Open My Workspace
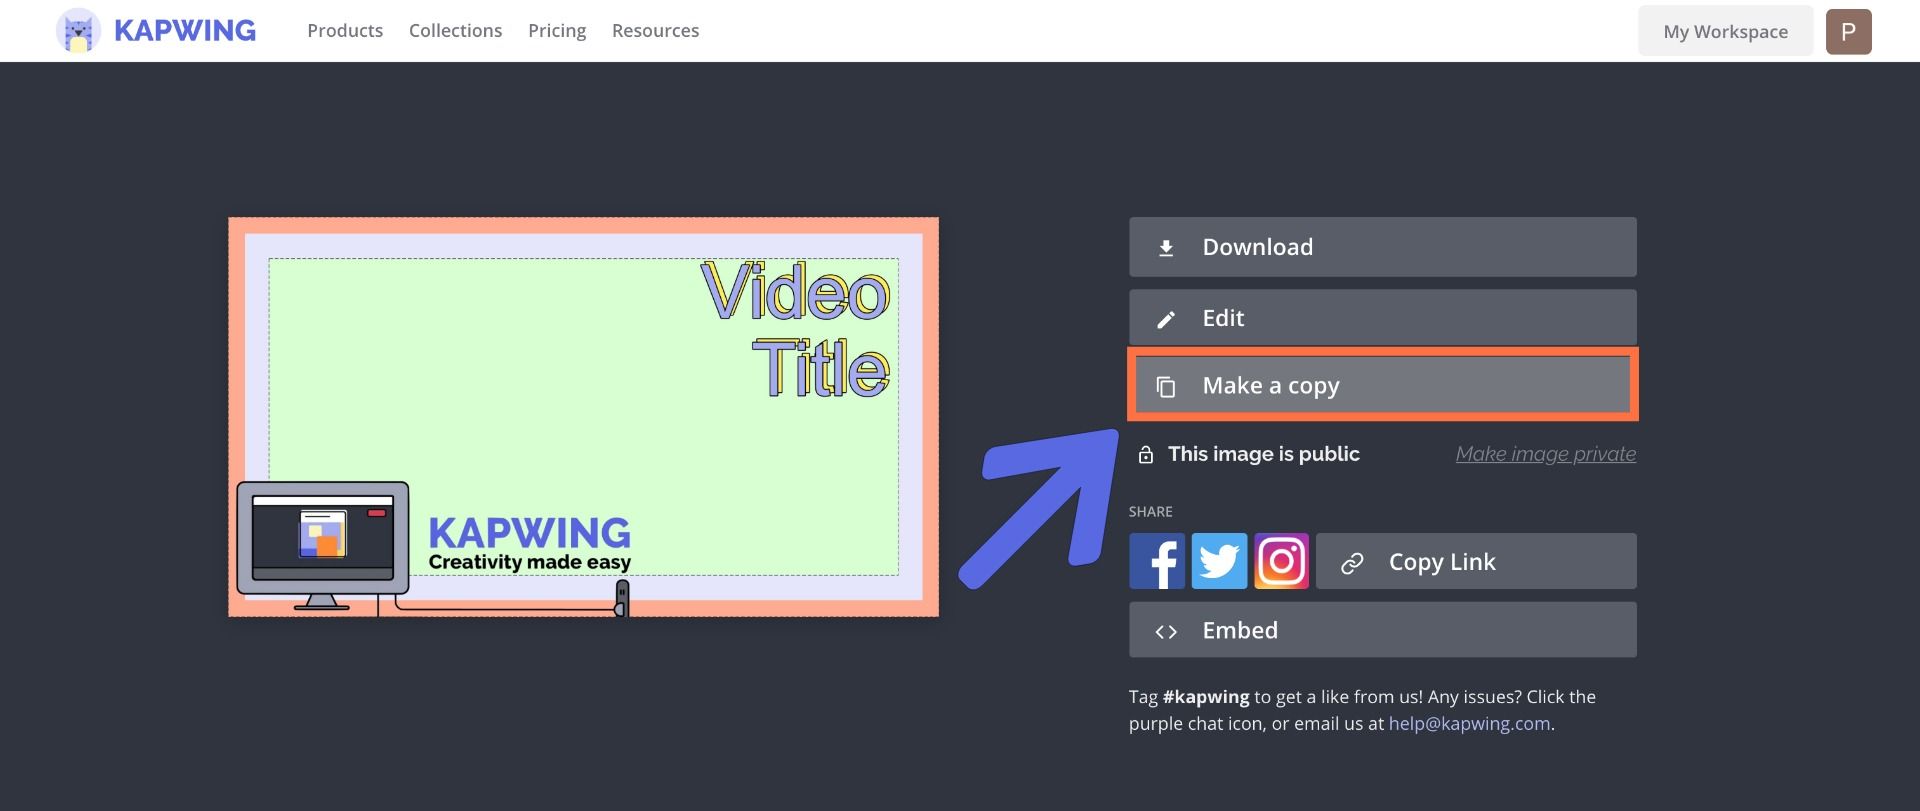1920x811 pixels. point(1725,31)
